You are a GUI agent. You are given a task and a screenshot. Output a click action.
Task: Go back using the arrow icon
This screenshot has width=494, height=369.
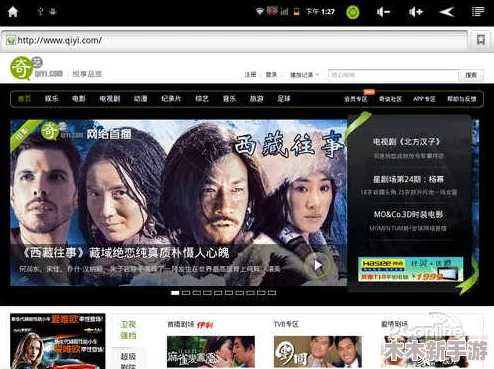(x=446, y=12)
